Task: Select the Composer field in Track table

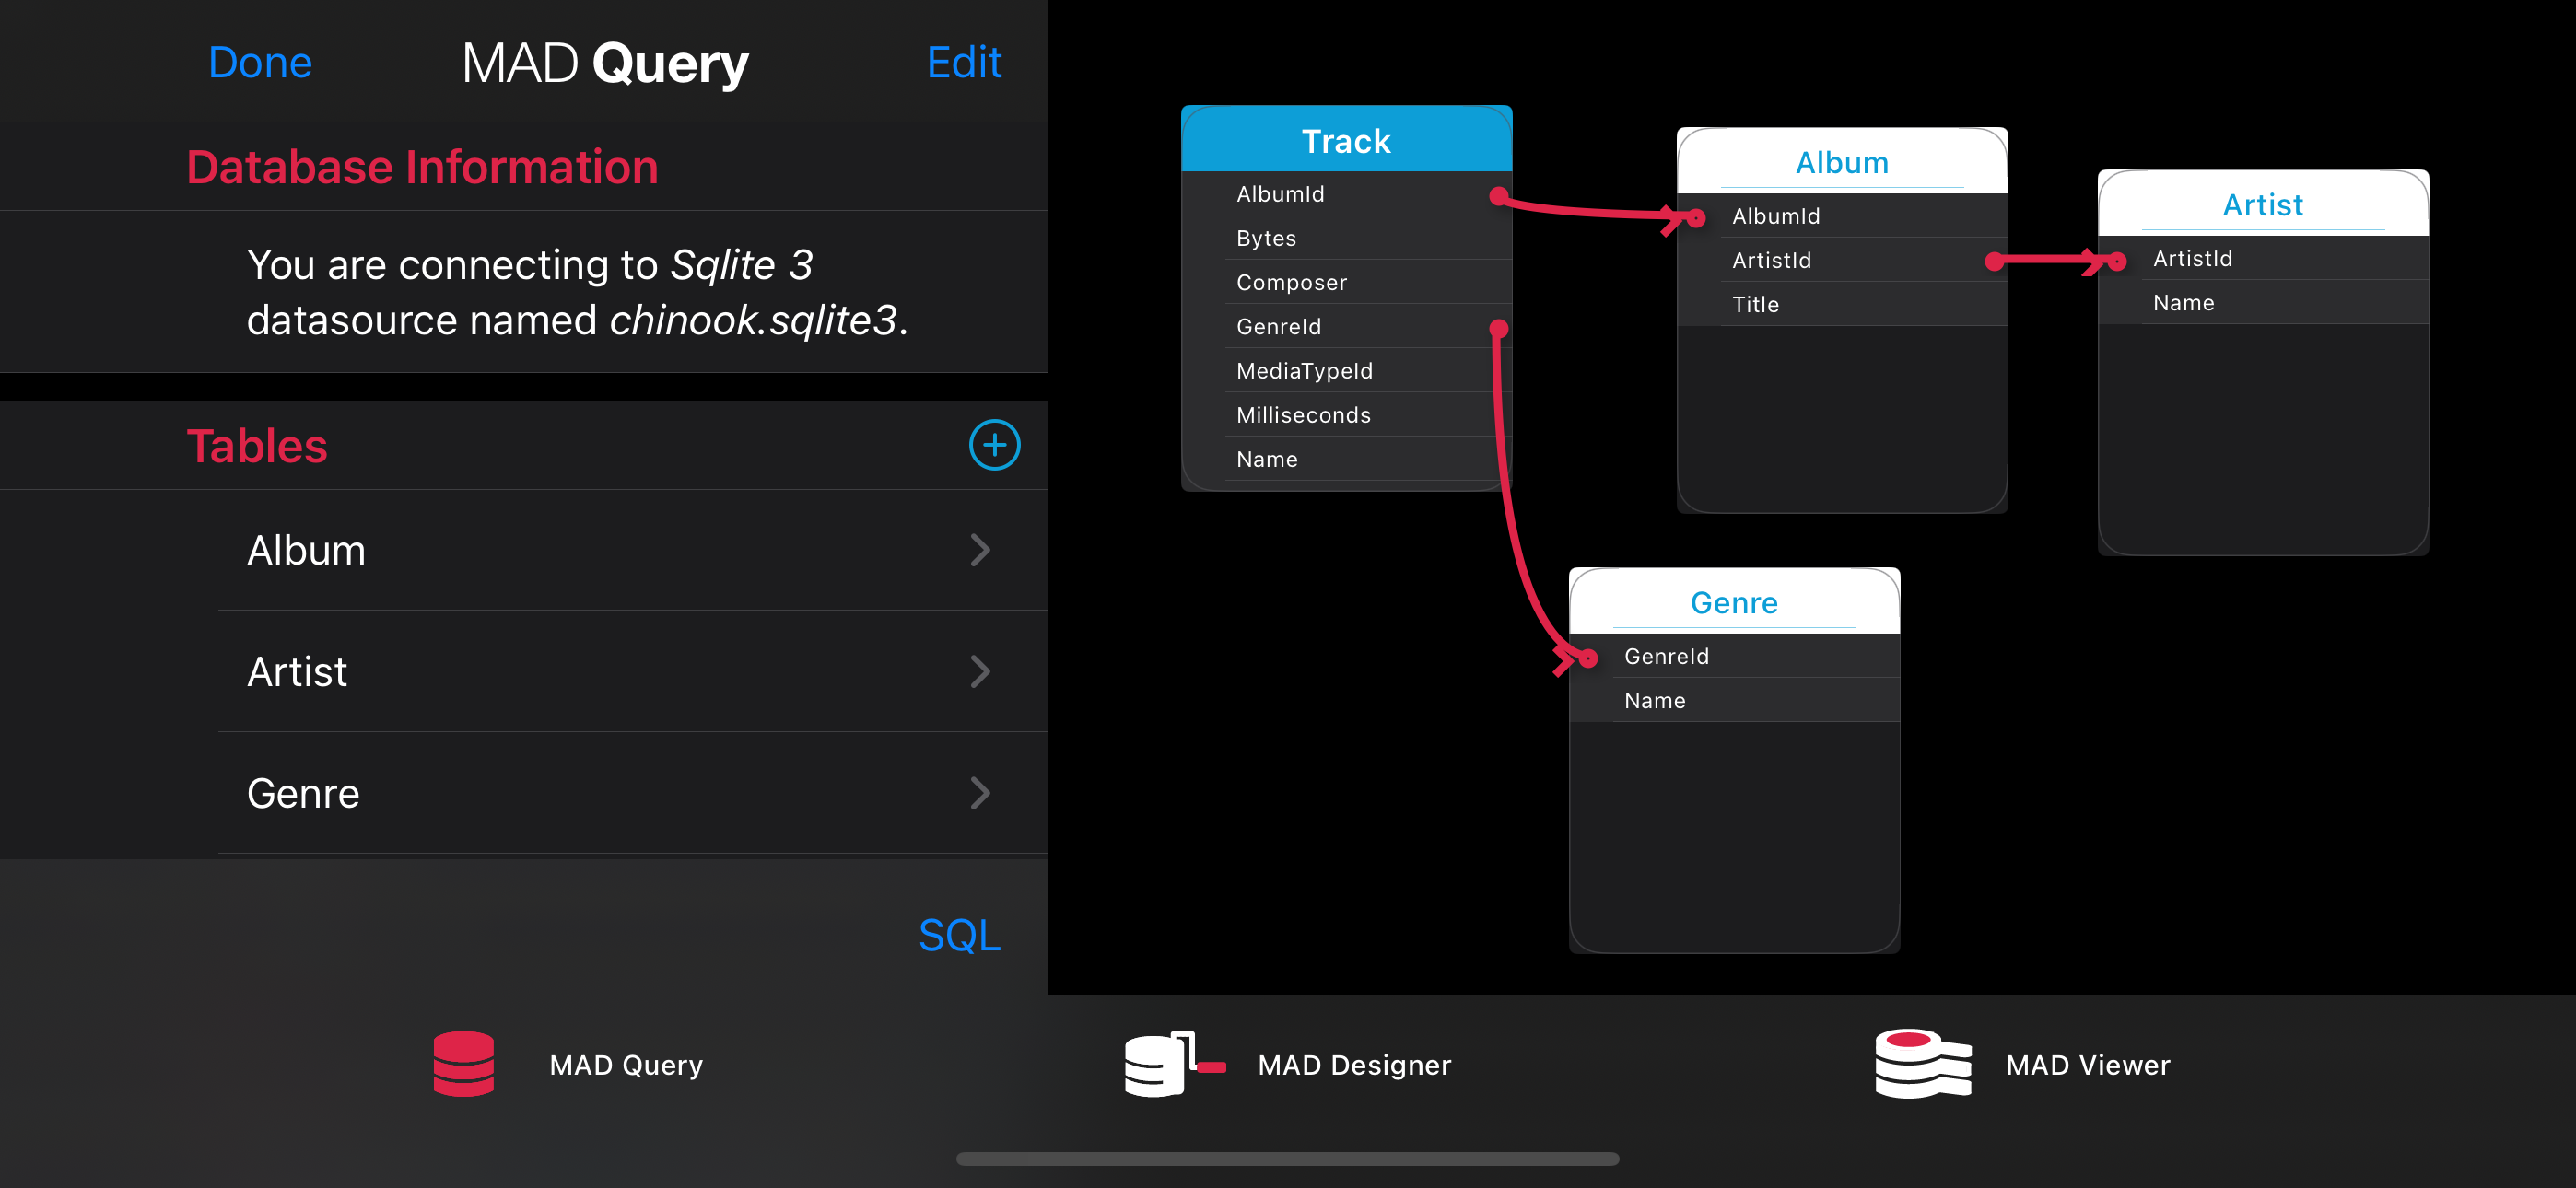Action: pos(1330,282)
